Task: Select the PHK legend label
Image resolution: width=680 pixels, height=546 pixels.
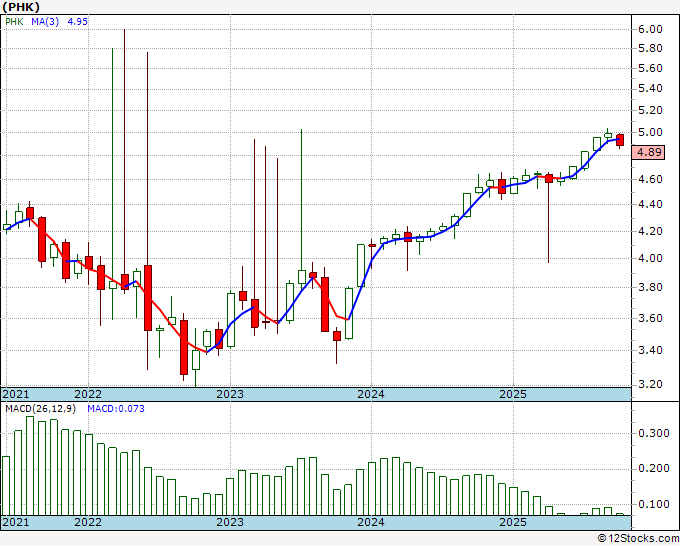Action: pyautogui.click(x=14, y=22)
